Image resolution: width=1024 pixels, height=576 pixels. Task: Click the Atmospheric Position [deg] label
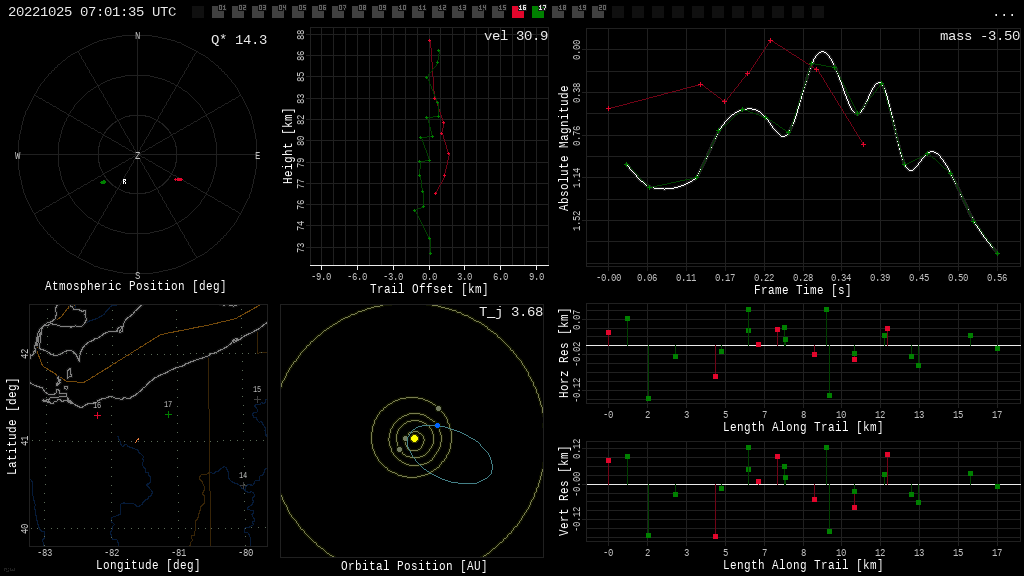coord(135,286)
